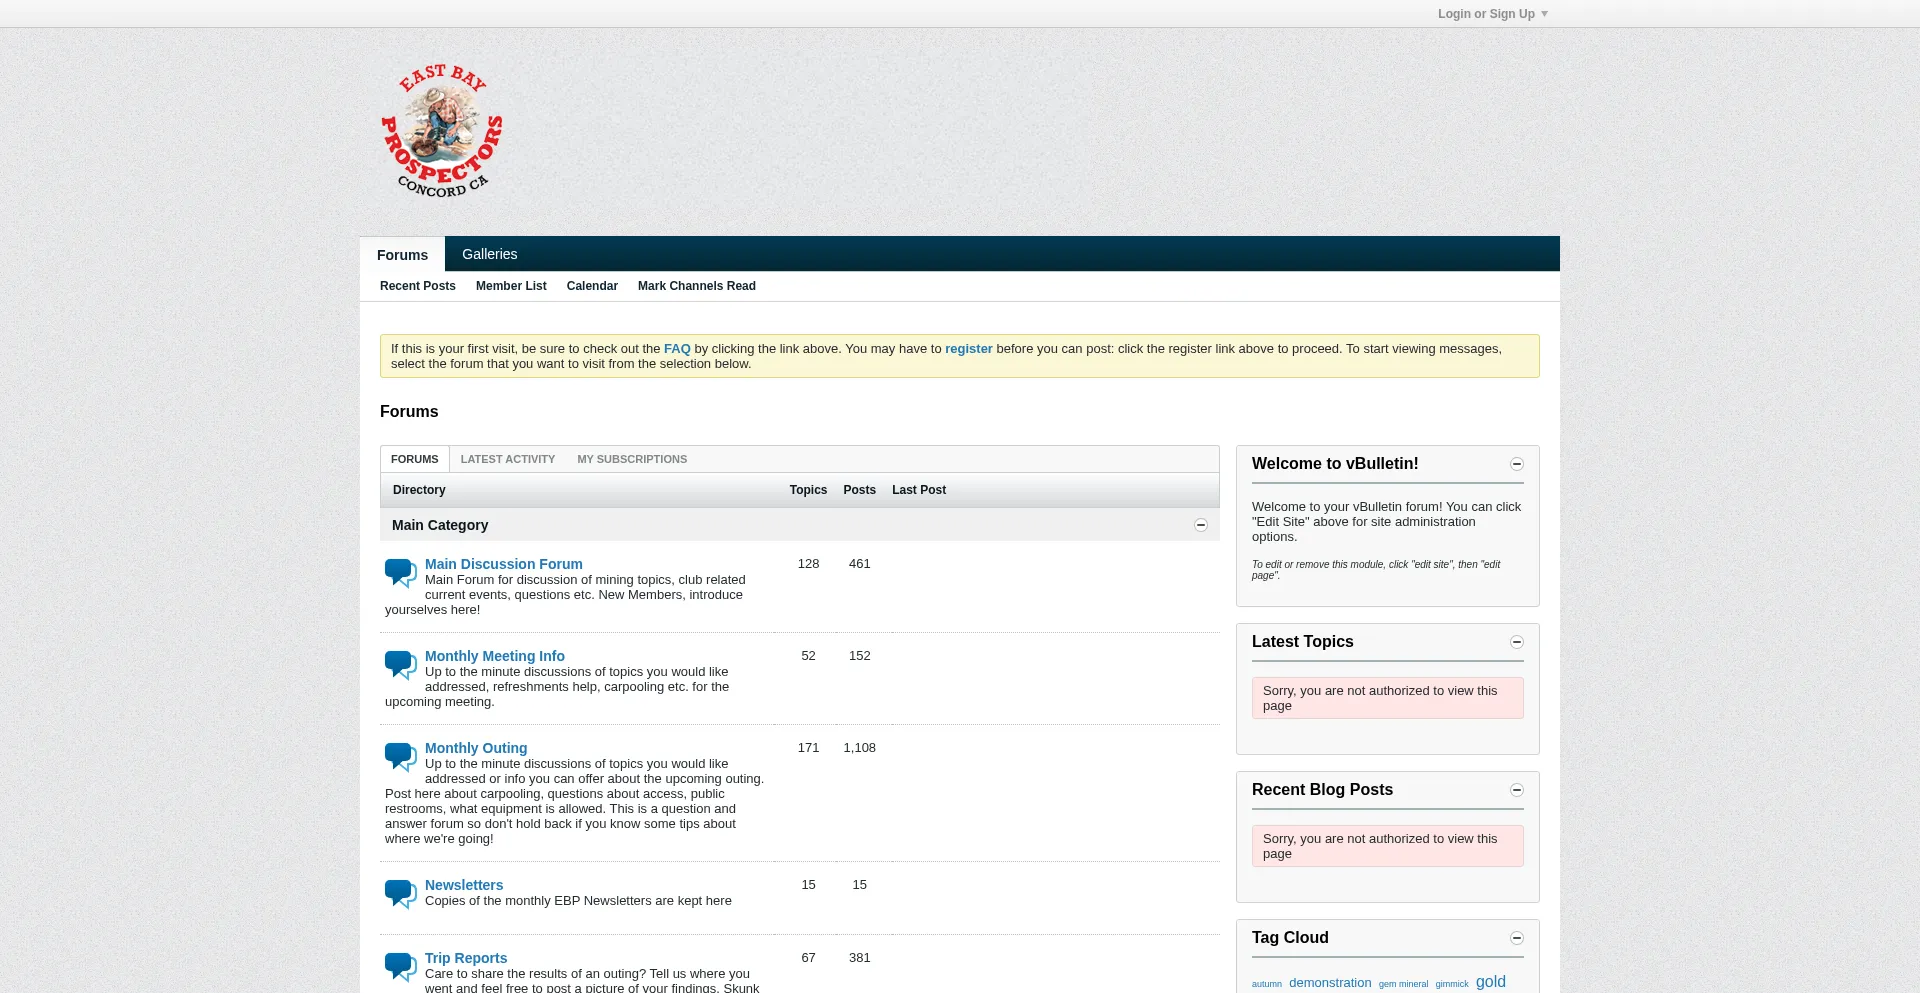This screenshot has height=993, width=1920.
Task: Click the Monthly Meeting Info forum icon
Action: (399, 665)
